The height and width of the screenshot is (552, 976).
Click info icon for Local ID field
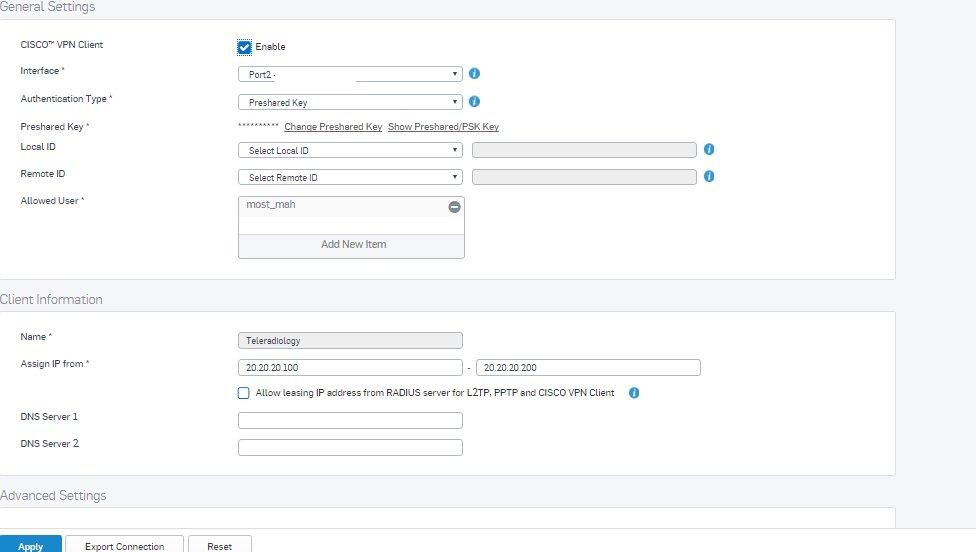point(709,149)
